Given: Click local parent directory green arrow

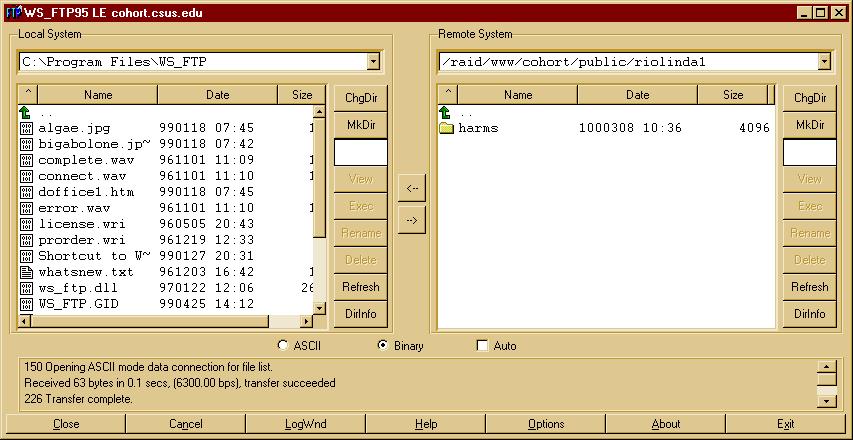Looking at the screenshot, I should (x=25, y=113).
